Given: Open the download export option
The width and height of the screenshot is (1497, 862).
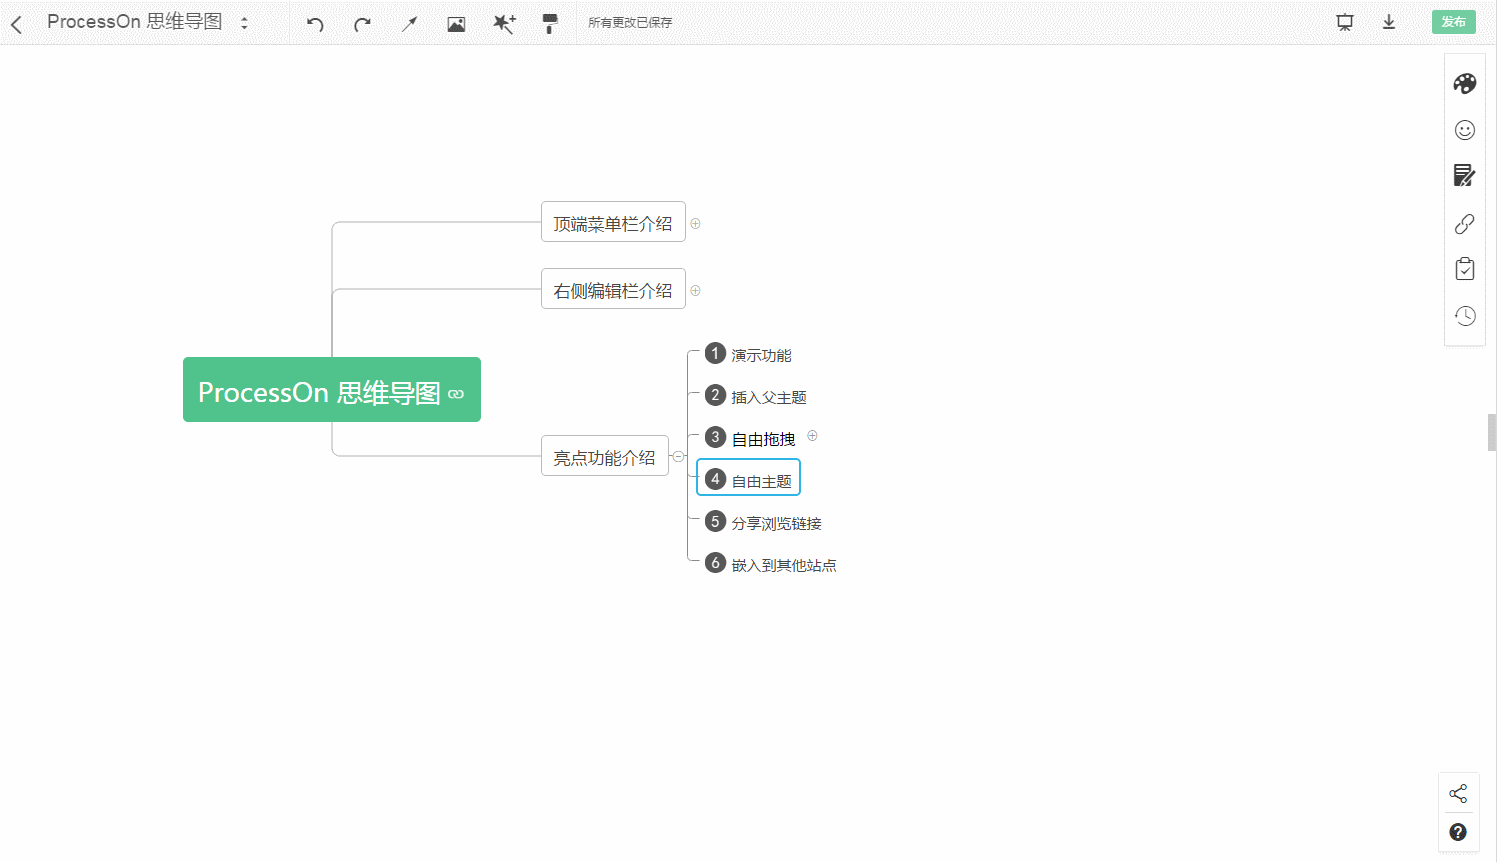Looking at the screenshot, I should 1389,21.
